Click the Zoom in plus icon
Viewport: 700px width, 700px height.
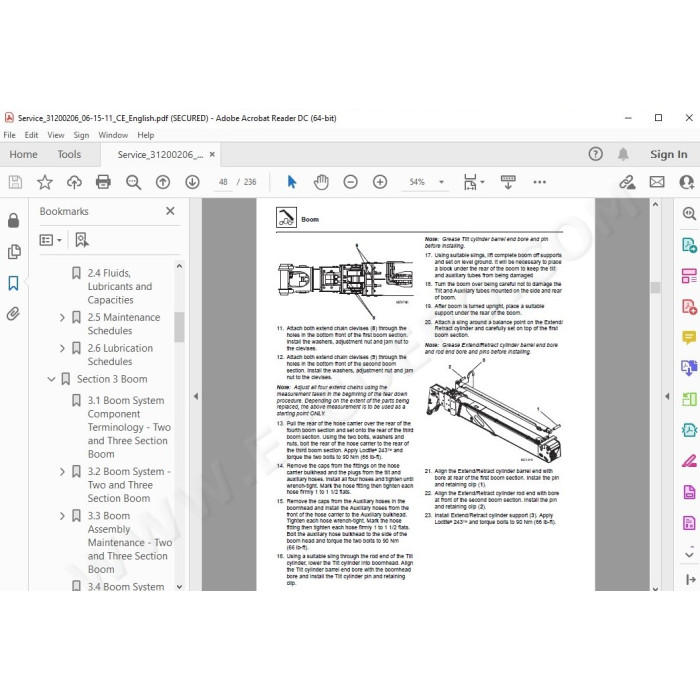click(380, 182)
